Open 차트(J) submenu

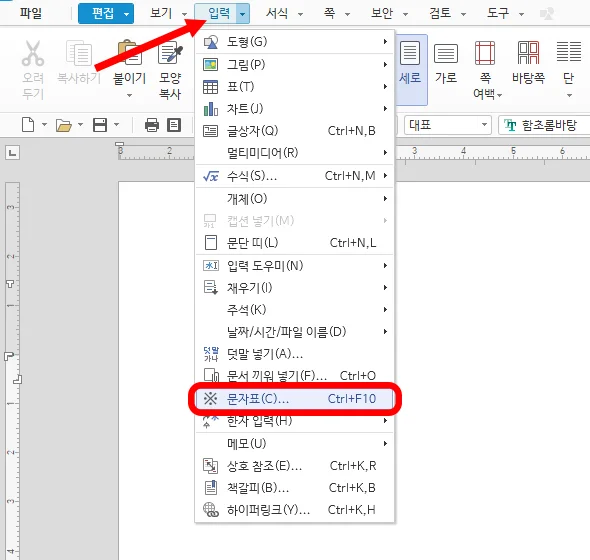[295, 109]
